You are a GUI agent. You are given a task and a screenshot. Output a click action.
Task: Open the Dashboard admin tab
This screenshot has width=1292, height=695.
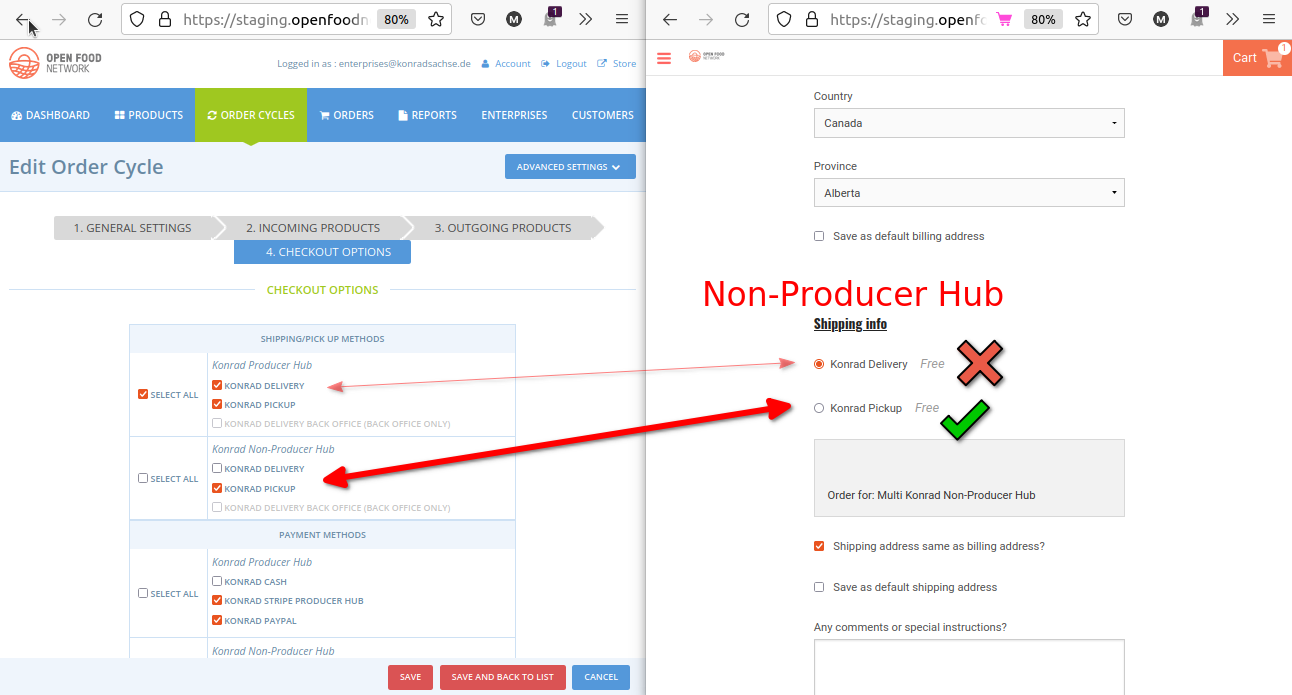click(50, 115)
